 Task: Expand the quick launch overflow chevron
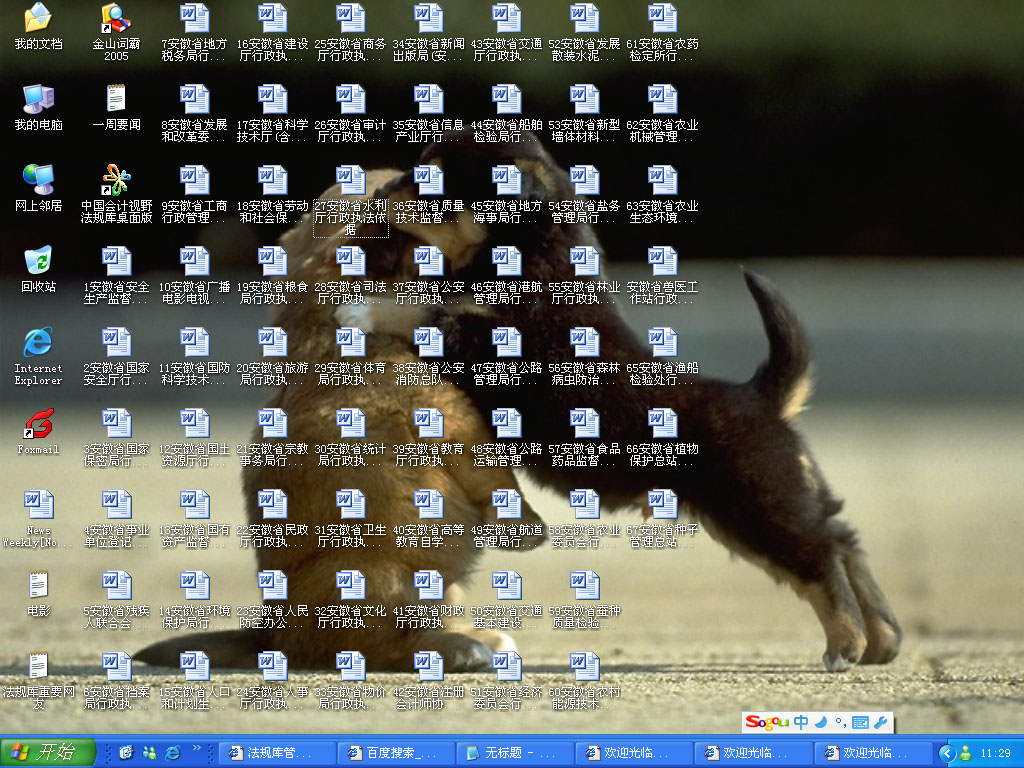(197, 748)
